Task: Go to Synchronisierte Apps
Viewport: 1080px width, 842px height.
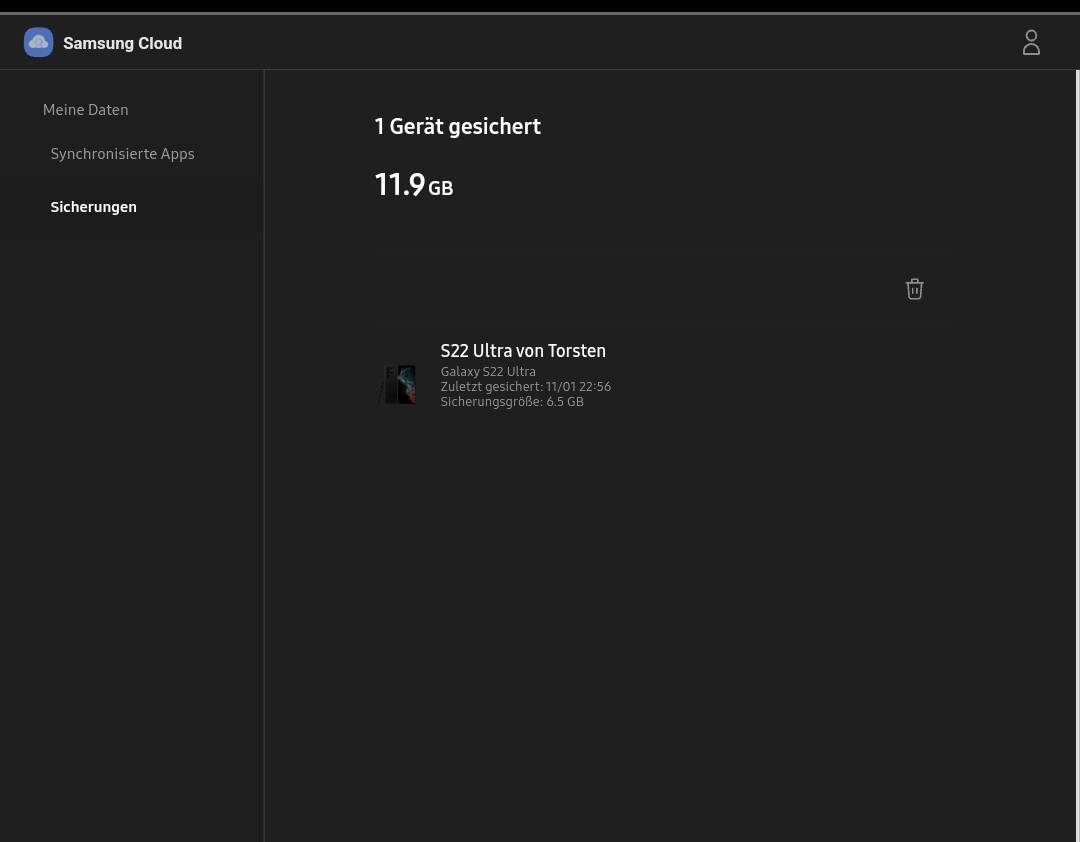Action: [x=123, y=154]
